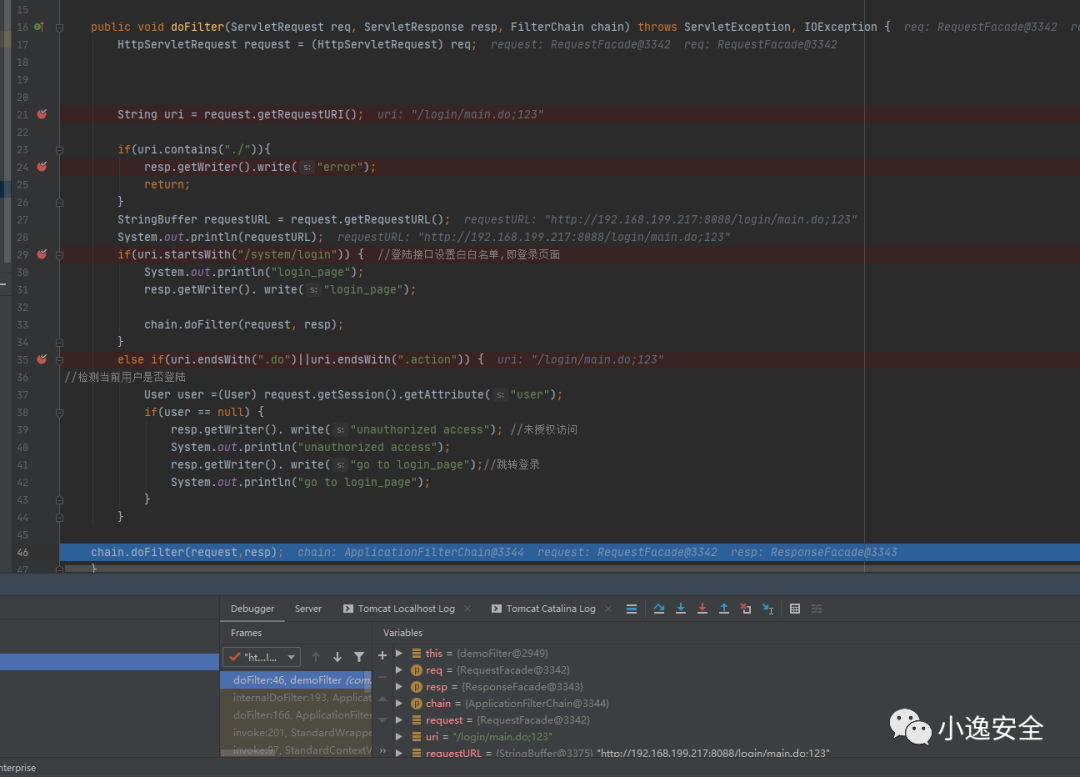The width and height of the screenshot is (1080, 777).
Task: Expand the 'resp' variable node
Action: point(399,687)
